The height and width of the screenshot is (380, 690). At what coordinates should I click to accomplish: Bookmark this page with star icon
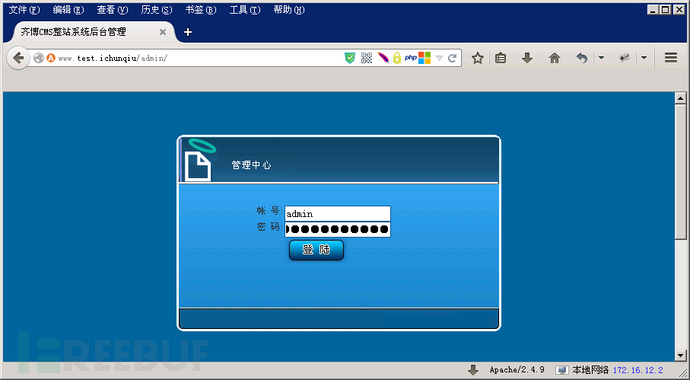pos(477,58)
